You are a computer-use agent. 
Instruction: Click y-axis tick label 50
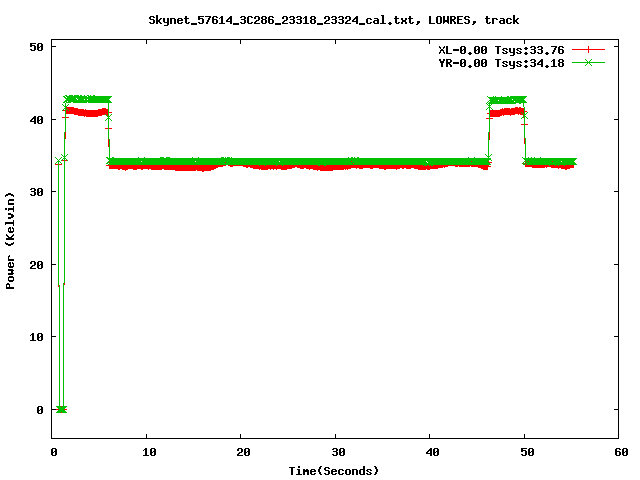[x=36, y=47]
